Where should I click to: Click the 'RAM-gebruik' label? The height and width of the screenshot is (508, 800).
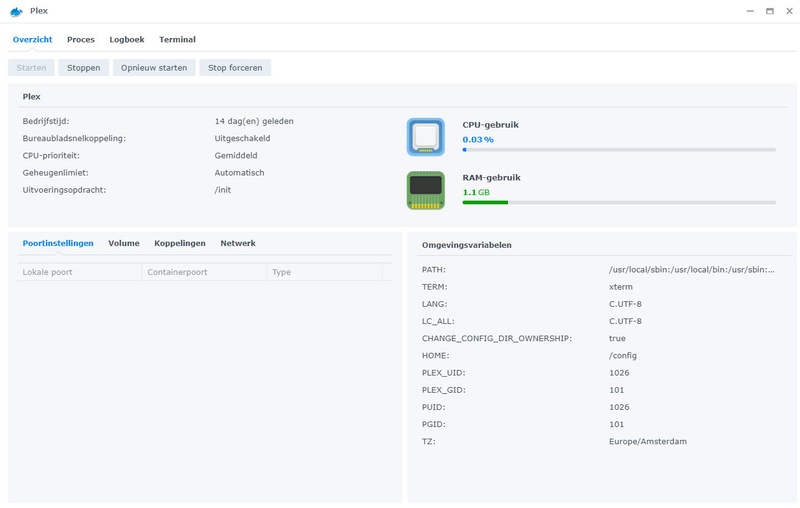(491, 177)
